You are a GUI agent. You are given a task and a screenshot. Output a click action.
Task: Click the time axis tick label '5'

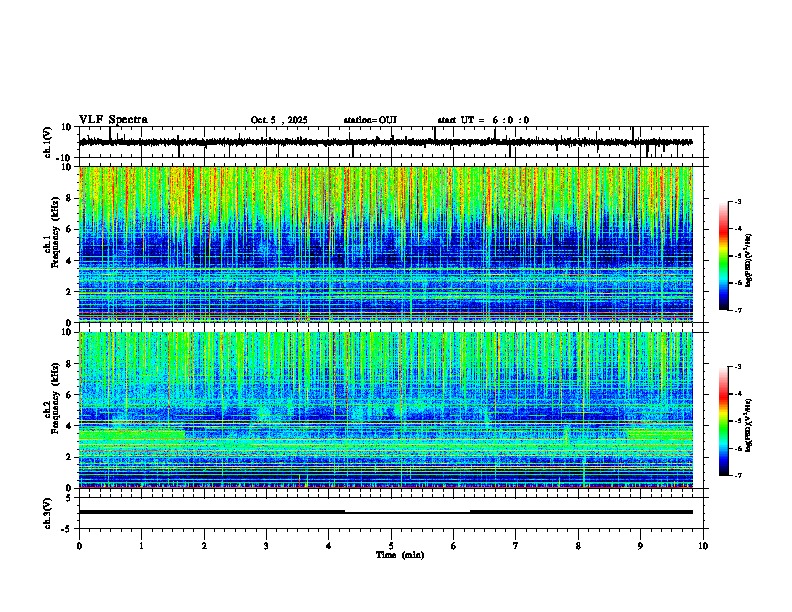coord(391,546)
